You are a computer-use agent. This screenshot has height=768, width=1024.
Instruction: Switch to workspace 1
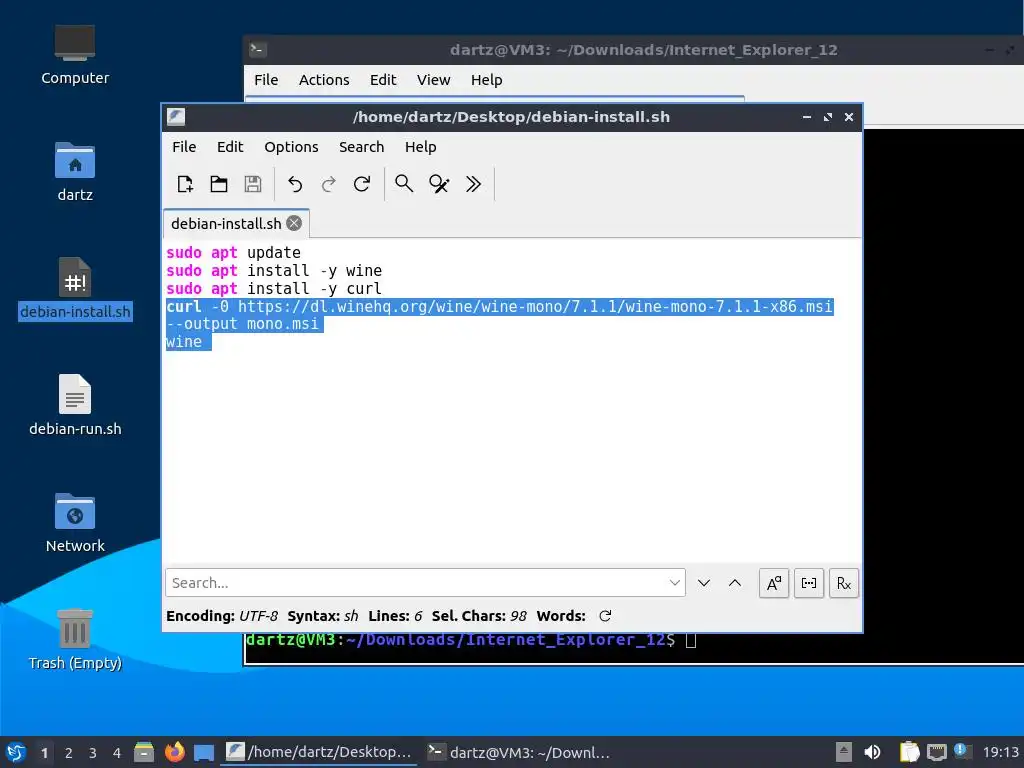[x=44, y=752]
